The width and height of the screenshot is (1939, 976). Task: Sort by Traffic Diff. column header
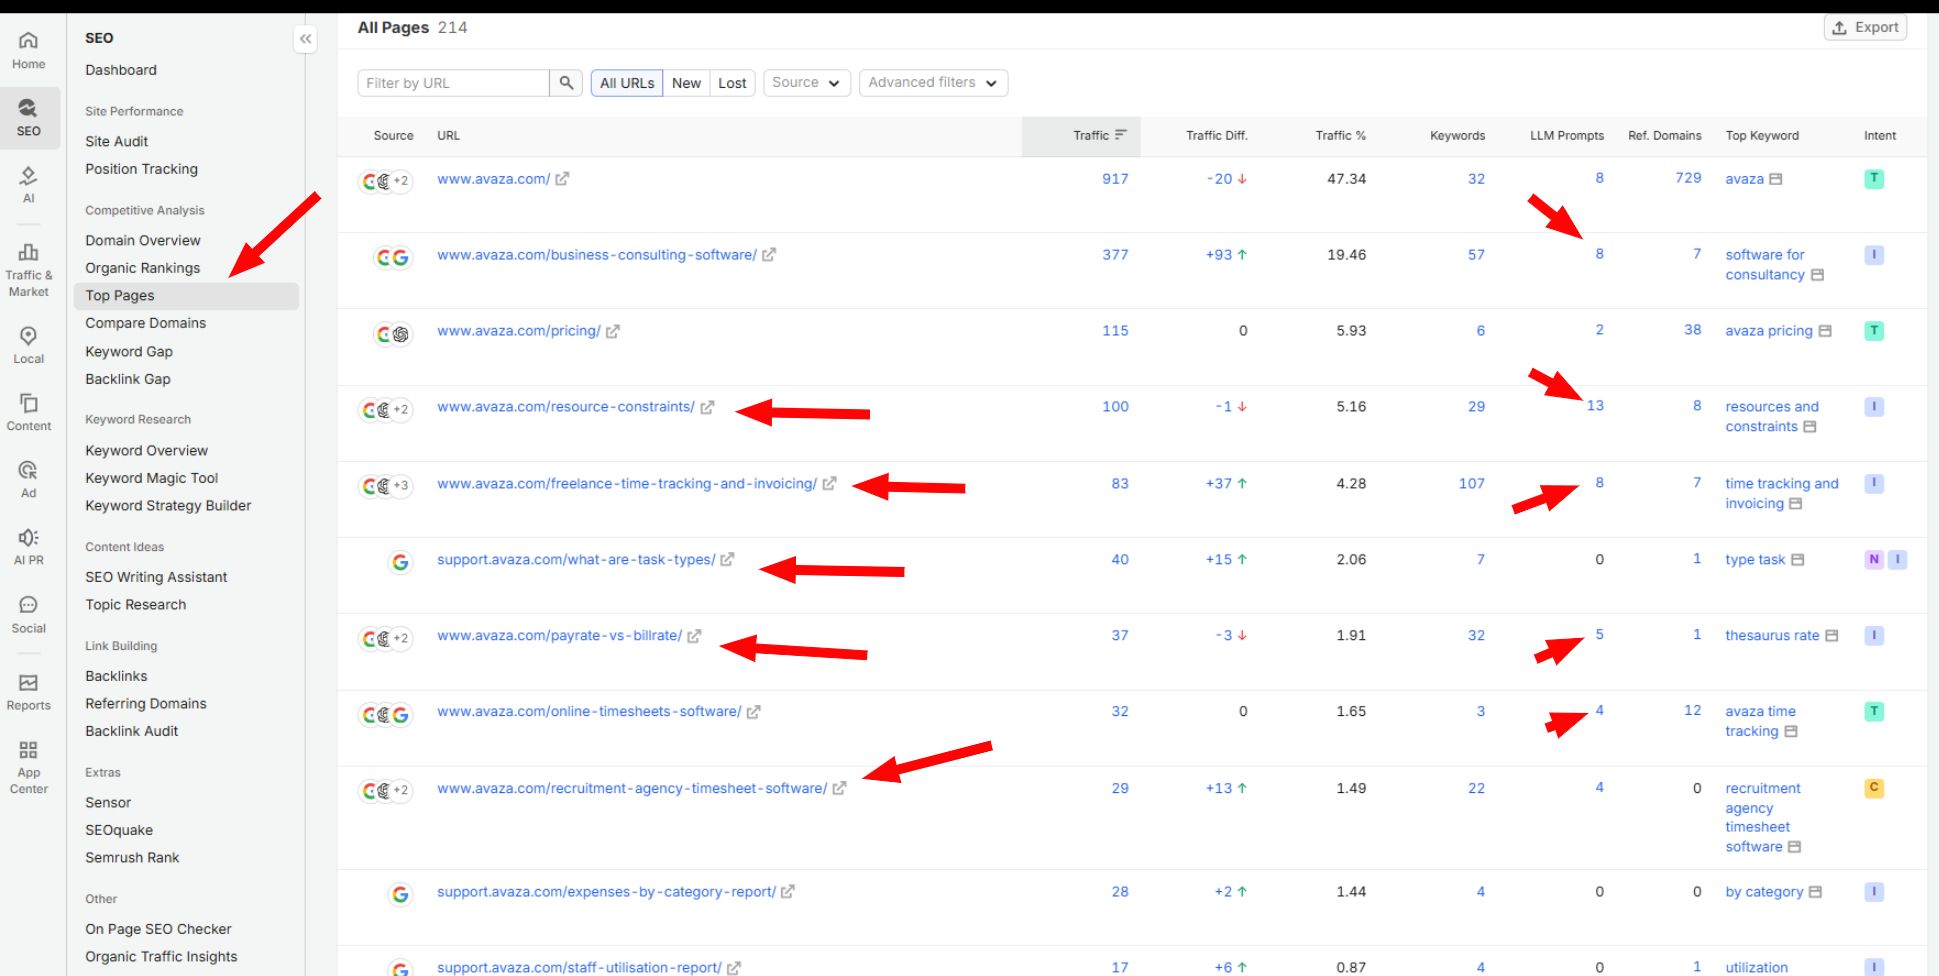[x=1216, y=136]
